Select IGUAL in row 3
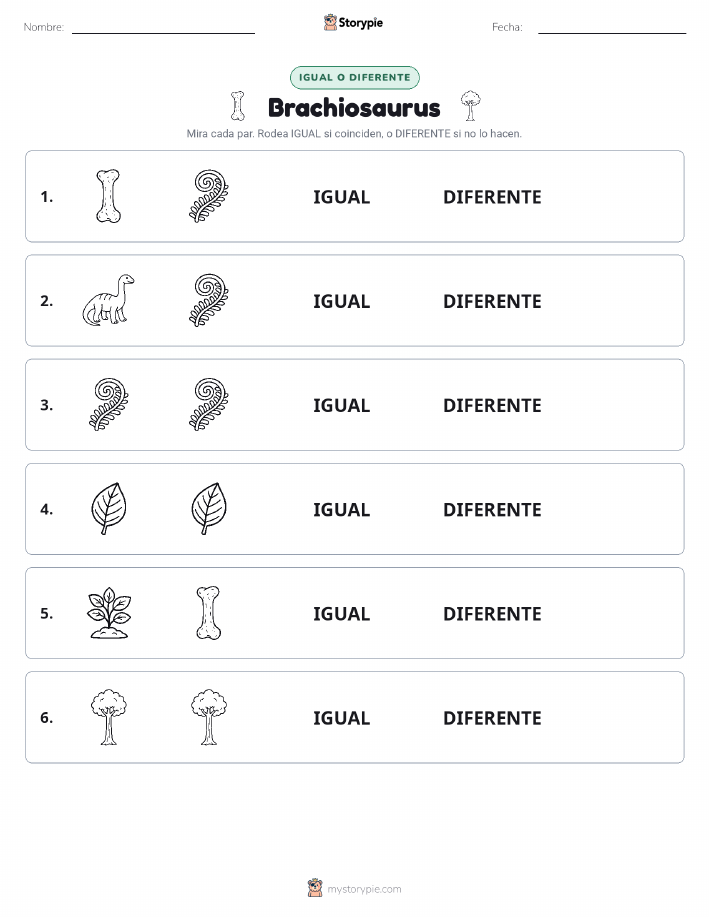Viewport: 709px width, 917px height. tap(342, 405)
